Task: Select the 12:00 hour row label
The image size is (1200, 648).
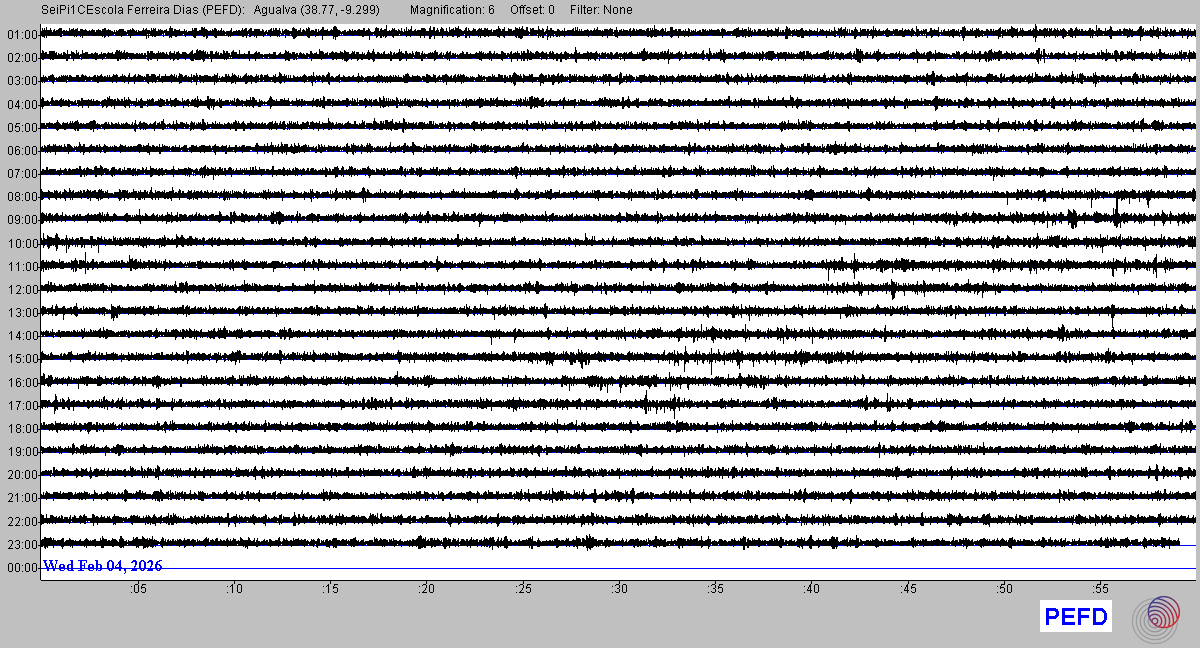Action: 21,290
